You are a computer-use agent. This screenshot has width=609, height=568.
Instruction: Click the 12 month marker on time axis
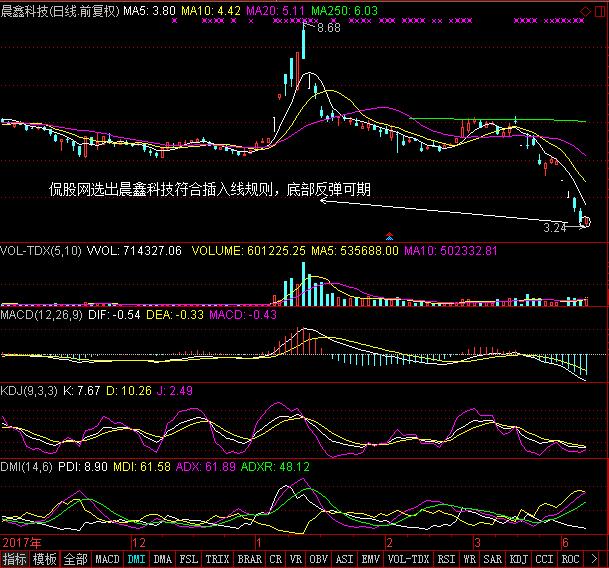tap(139, 543)
